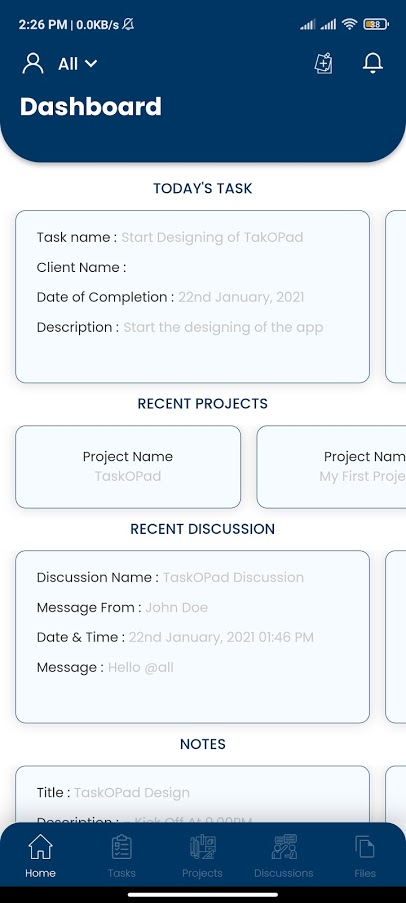Screen dimensions: 406x903
Task: Open Files icon in bottom navigation
Action: [365, 847]
